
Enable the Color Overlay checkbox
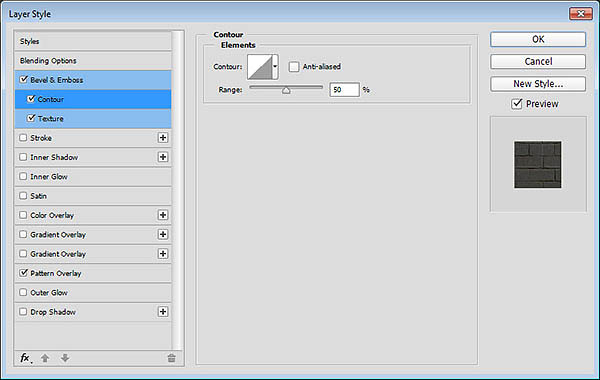coord(23,215)
